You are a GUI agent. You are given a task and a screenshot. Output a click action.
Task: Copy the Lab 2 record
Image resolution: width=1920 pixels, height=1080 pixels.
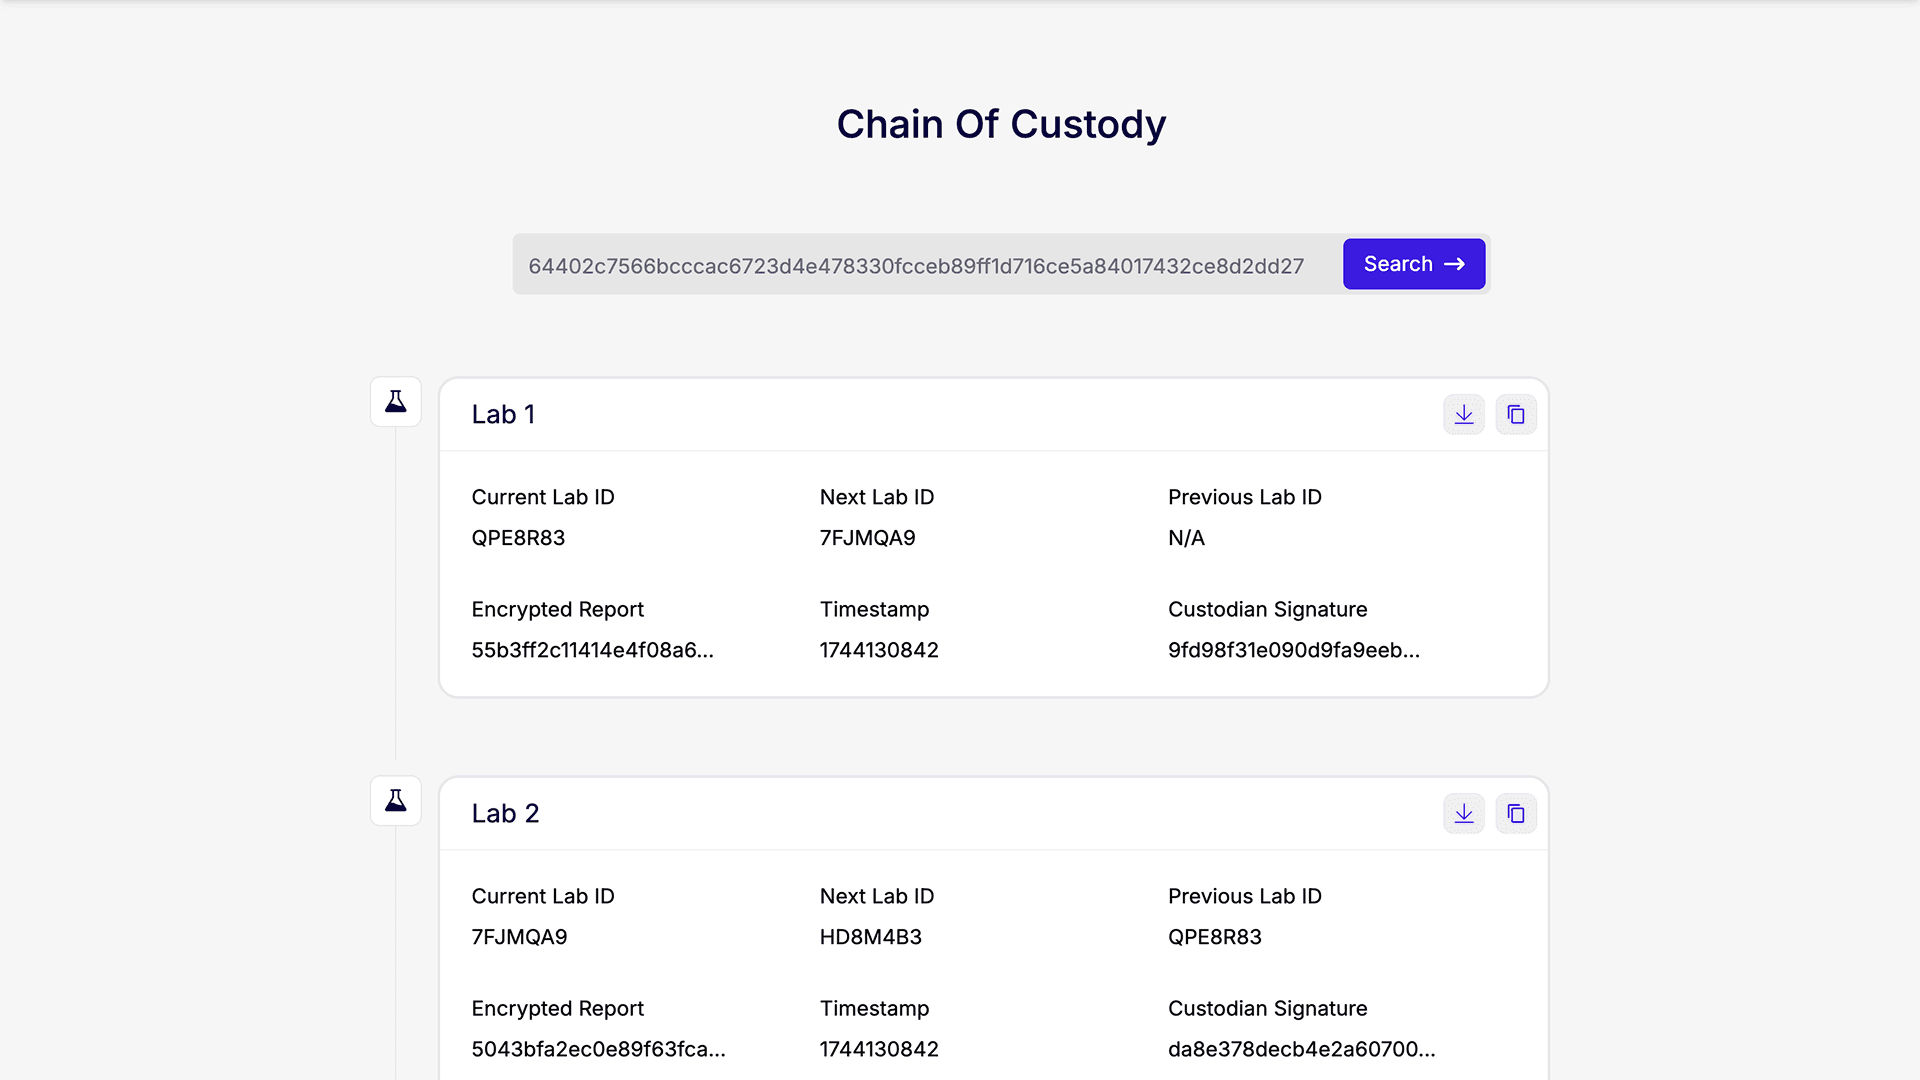(1516, 814)
